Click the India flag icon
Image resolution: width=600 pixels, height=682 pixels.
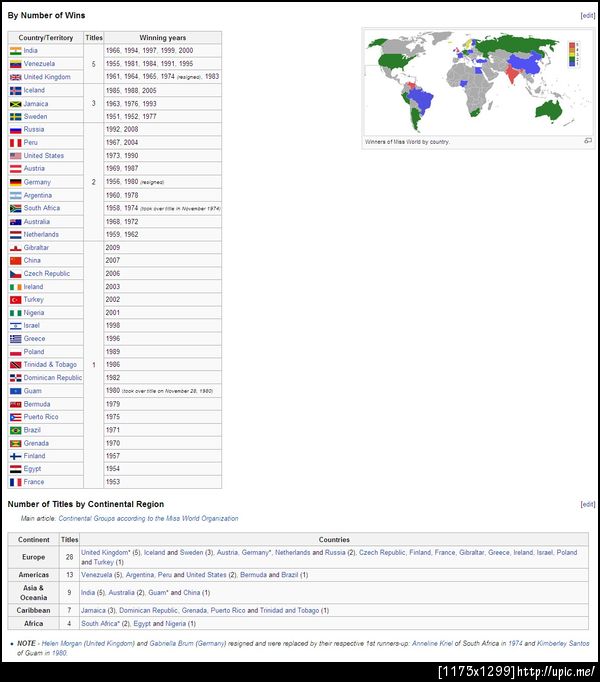16,51
